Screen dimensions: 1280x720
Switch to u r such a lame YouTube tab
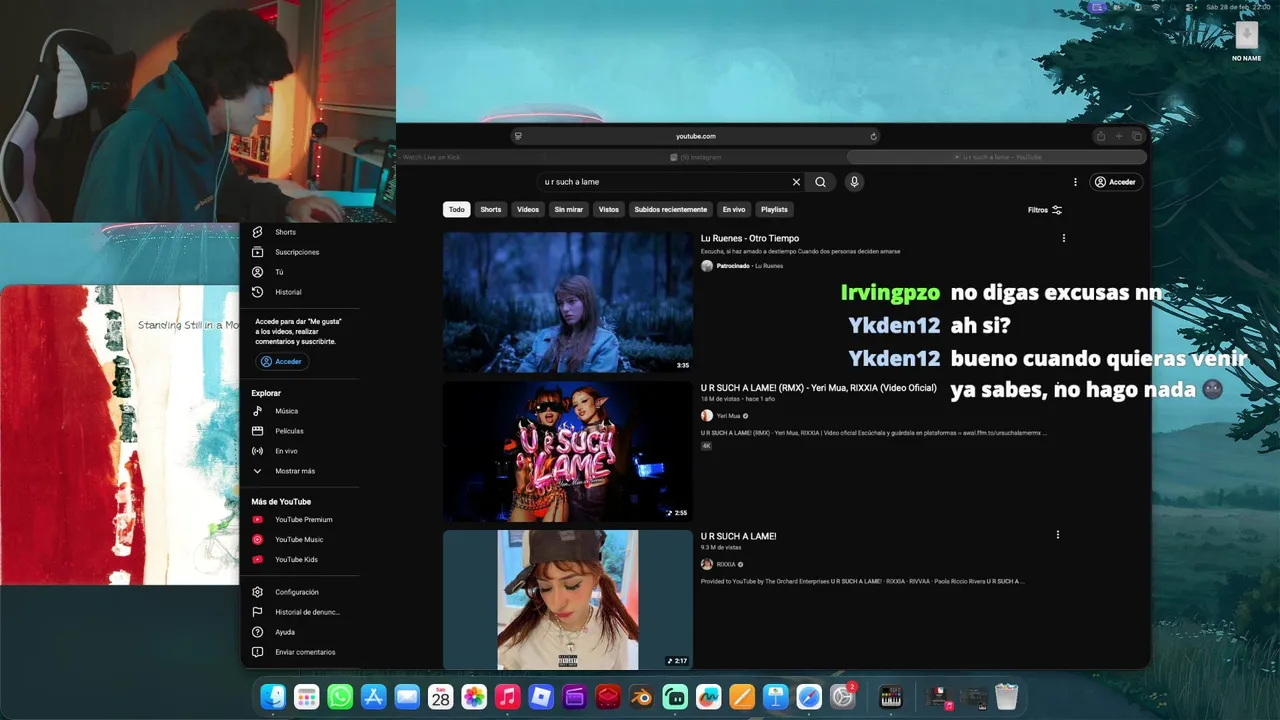tap(997, 157)
